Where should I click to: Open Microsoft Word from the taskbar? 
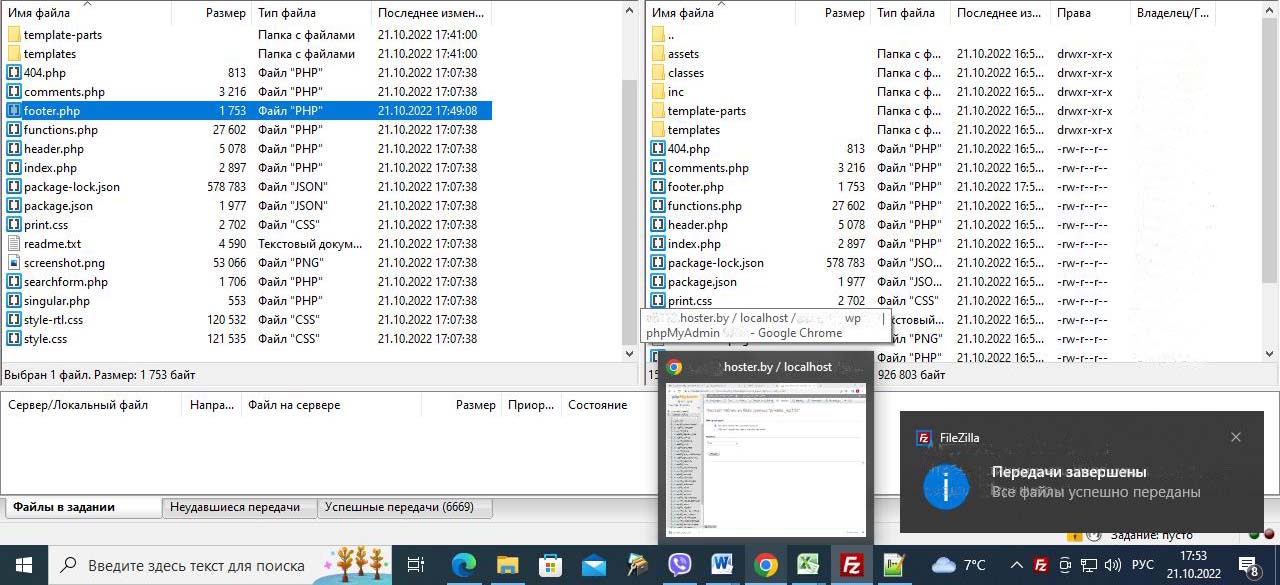click(722, 565)
